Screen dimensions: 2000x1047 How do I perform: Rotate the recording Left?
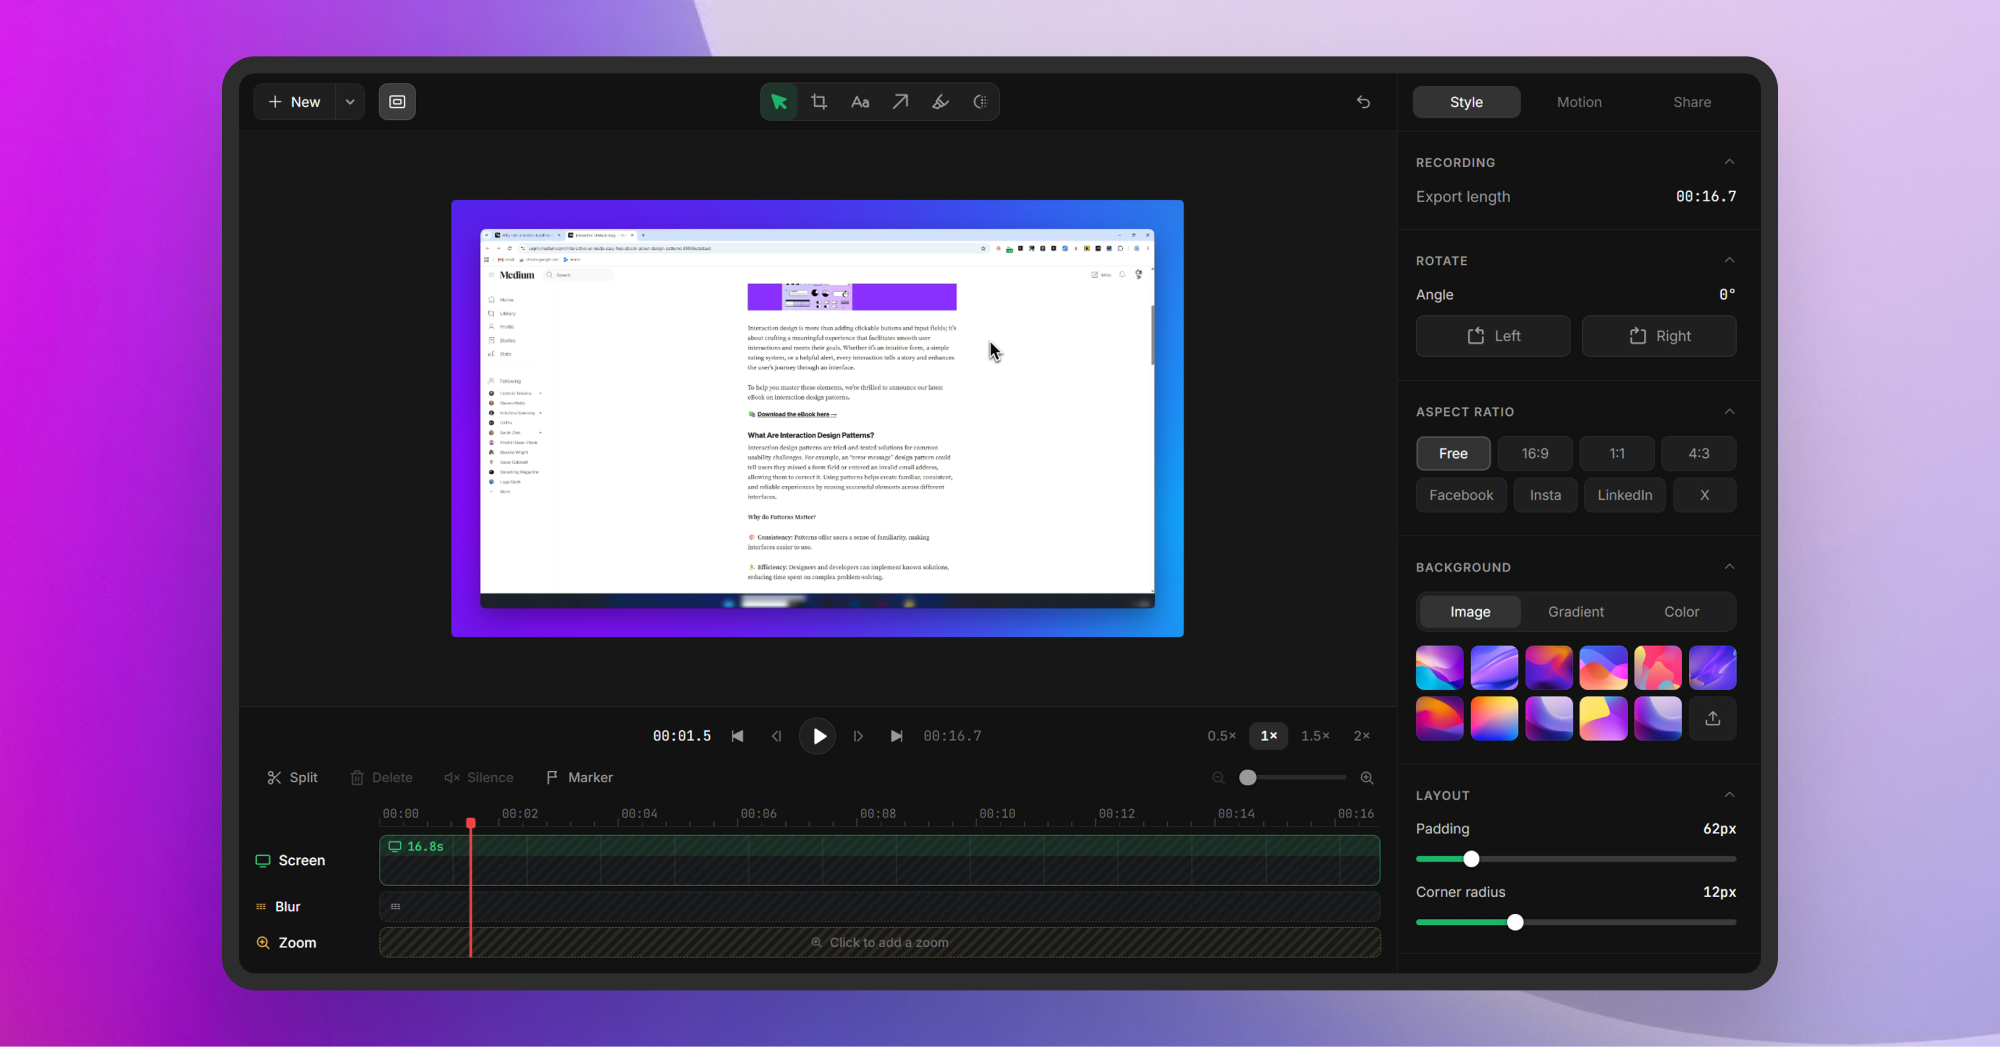coord(1493,336)
